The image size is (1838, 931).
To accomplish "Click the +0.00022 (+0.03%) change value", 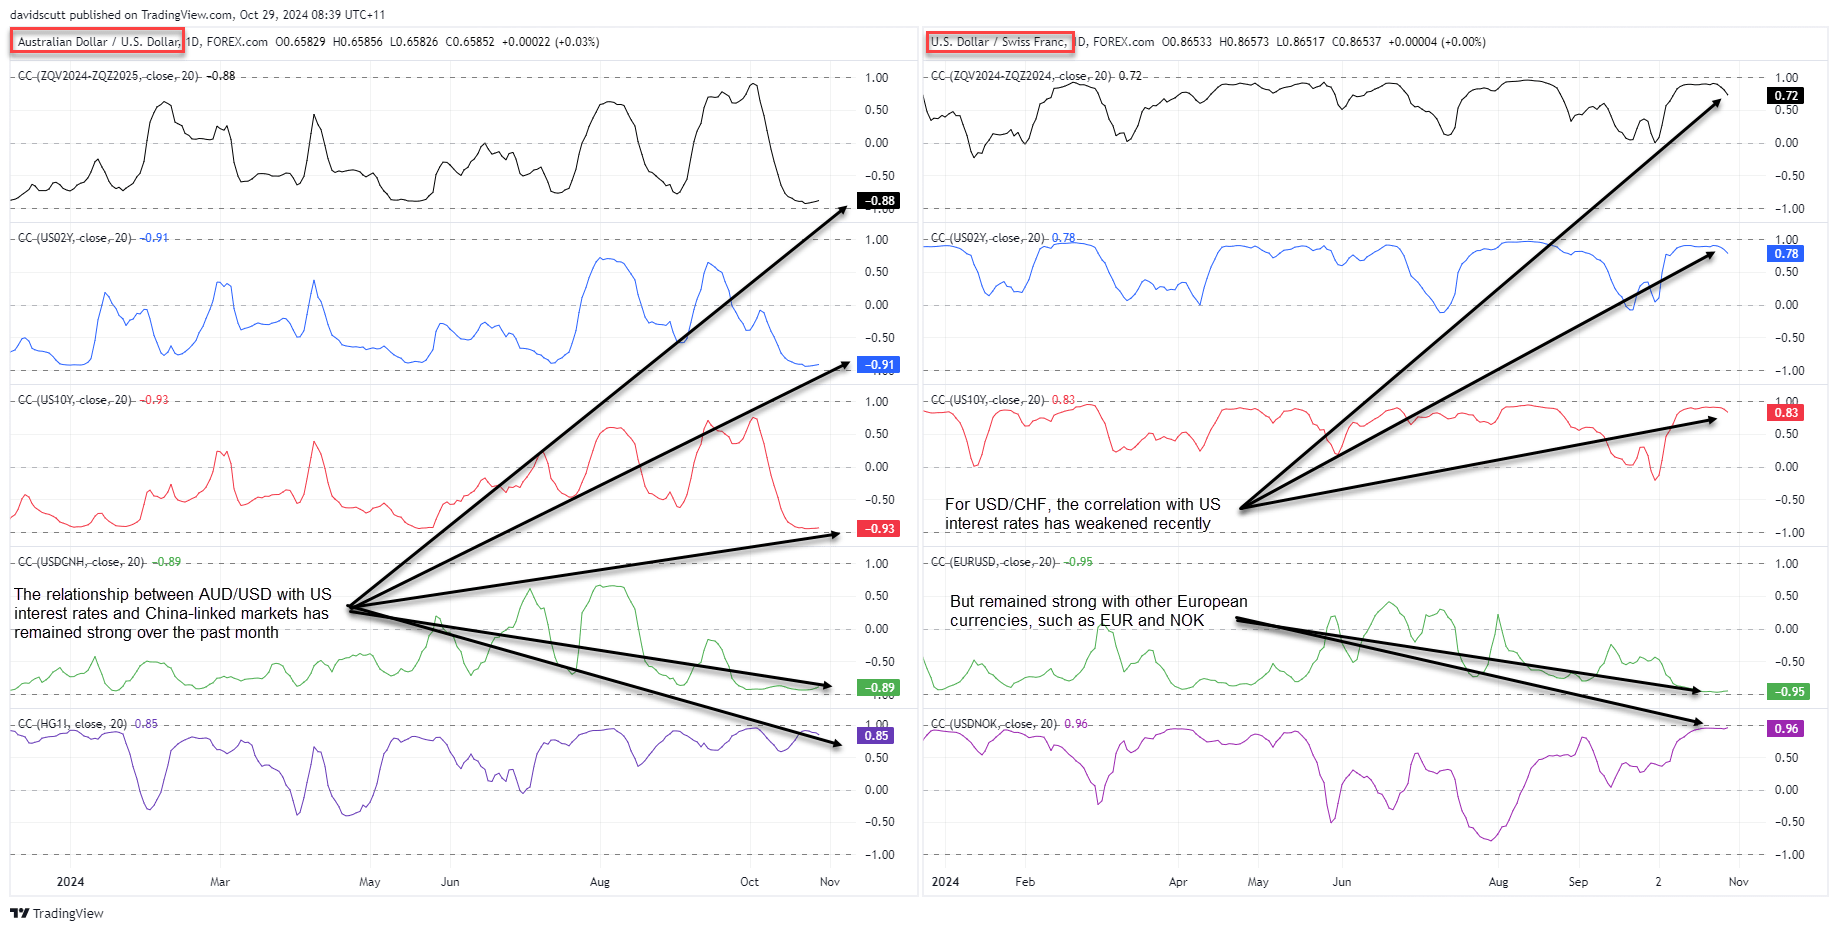I will [x=550, y=42].
